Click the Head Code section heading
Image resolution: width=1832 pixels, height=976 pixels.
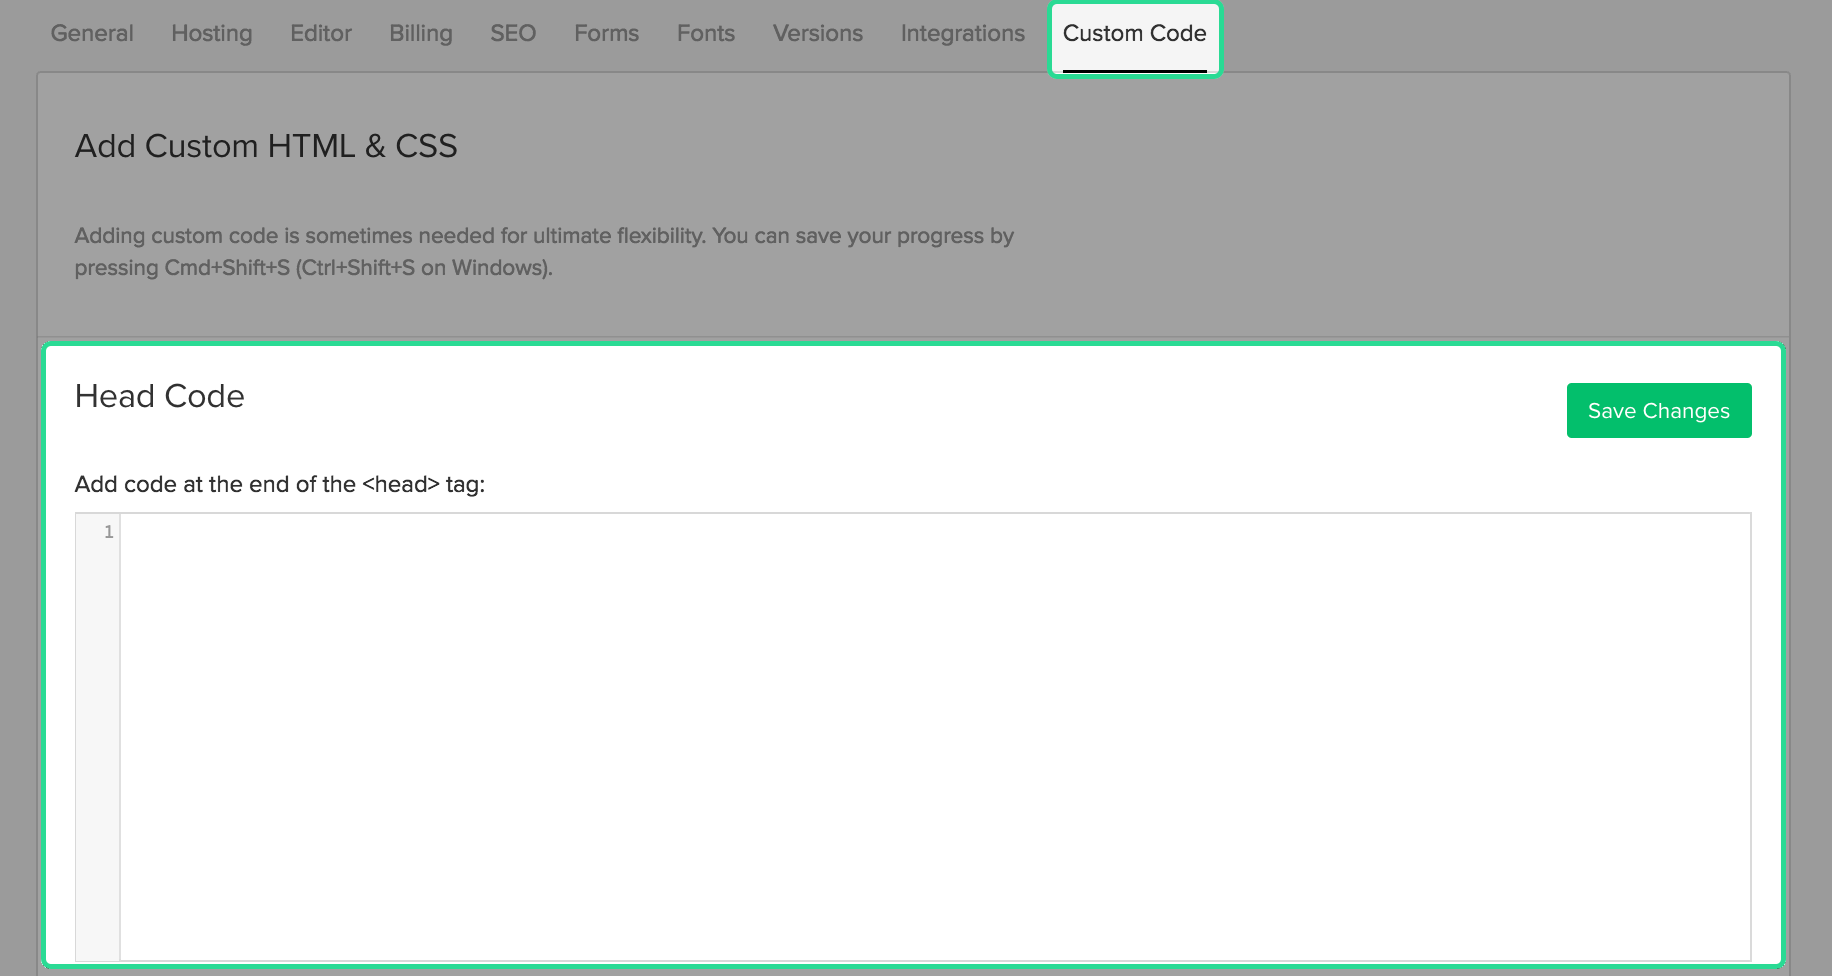[159, 396]
